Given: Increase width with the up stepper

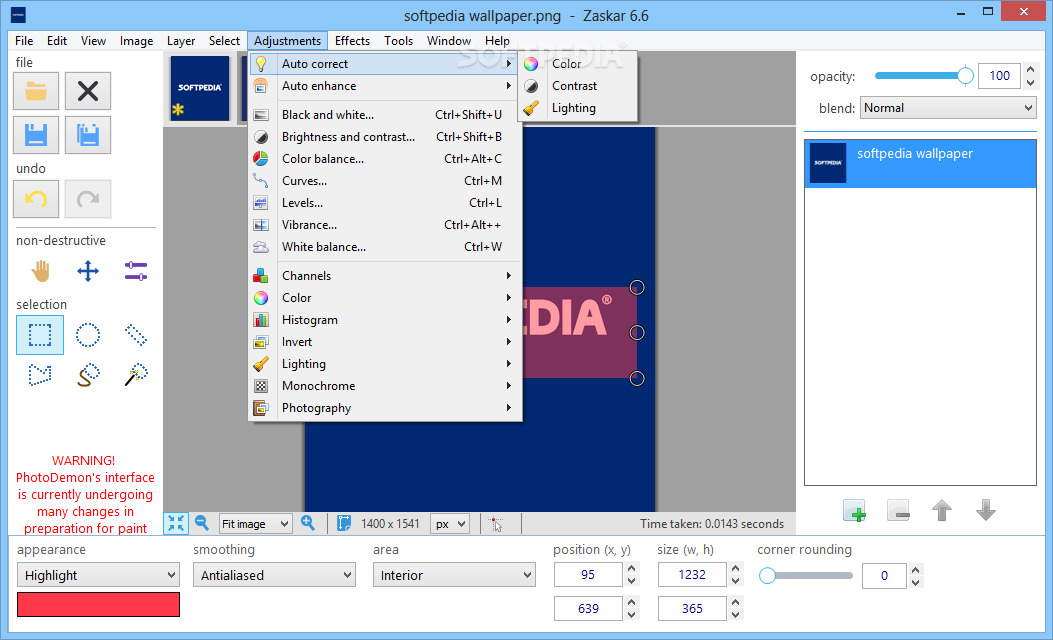Looking at the screenshot, I should (735, 569).
